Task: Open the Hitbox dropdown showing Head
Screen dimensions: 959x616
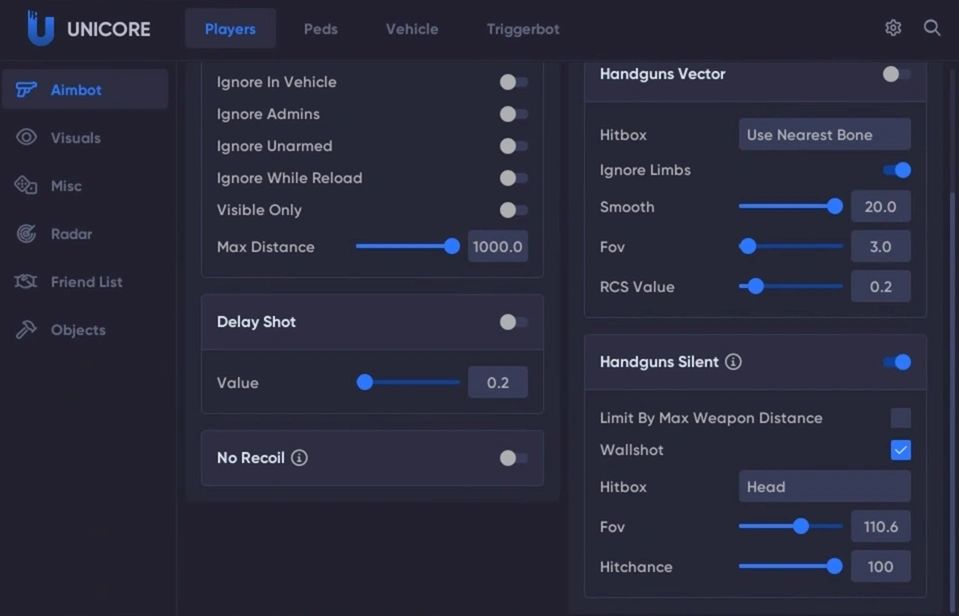Action: 824,487
